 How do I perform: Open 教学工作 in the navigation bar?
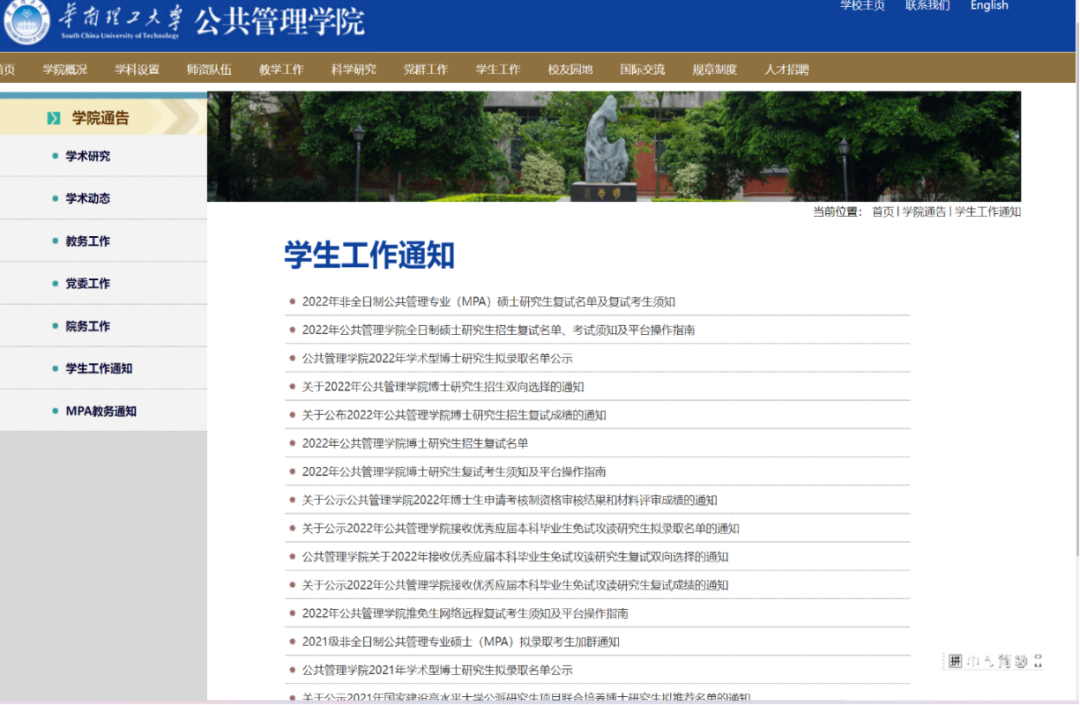click(x=281, y=70)
